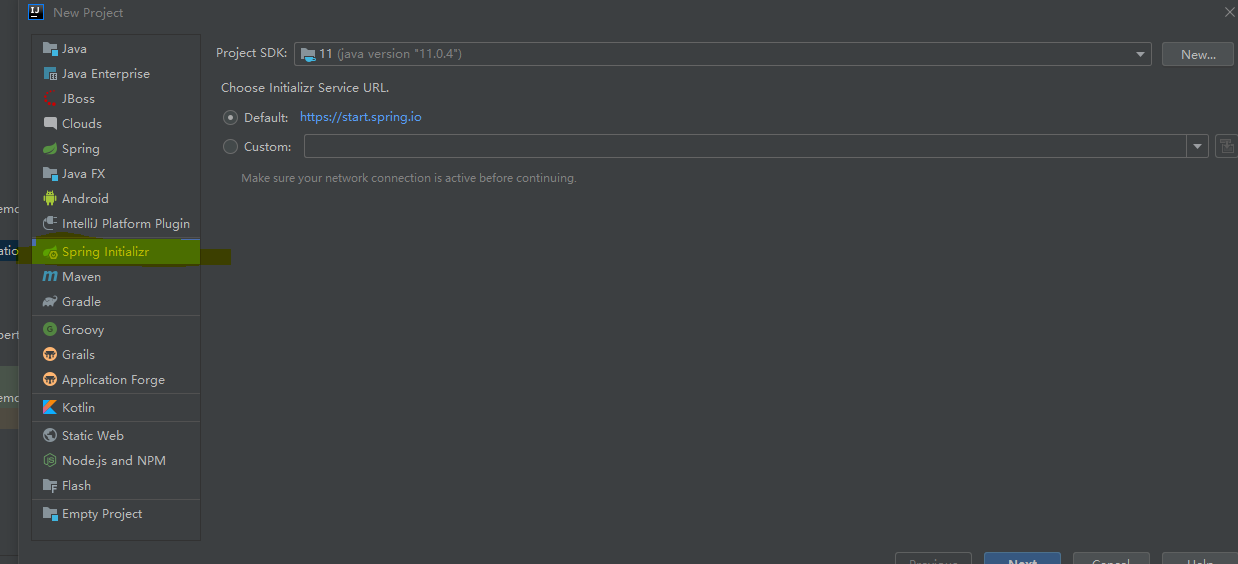Image resolution: width=1238 pixels, height=564 pixels.
Task: Click the Next button
Action: (1022, 558)
